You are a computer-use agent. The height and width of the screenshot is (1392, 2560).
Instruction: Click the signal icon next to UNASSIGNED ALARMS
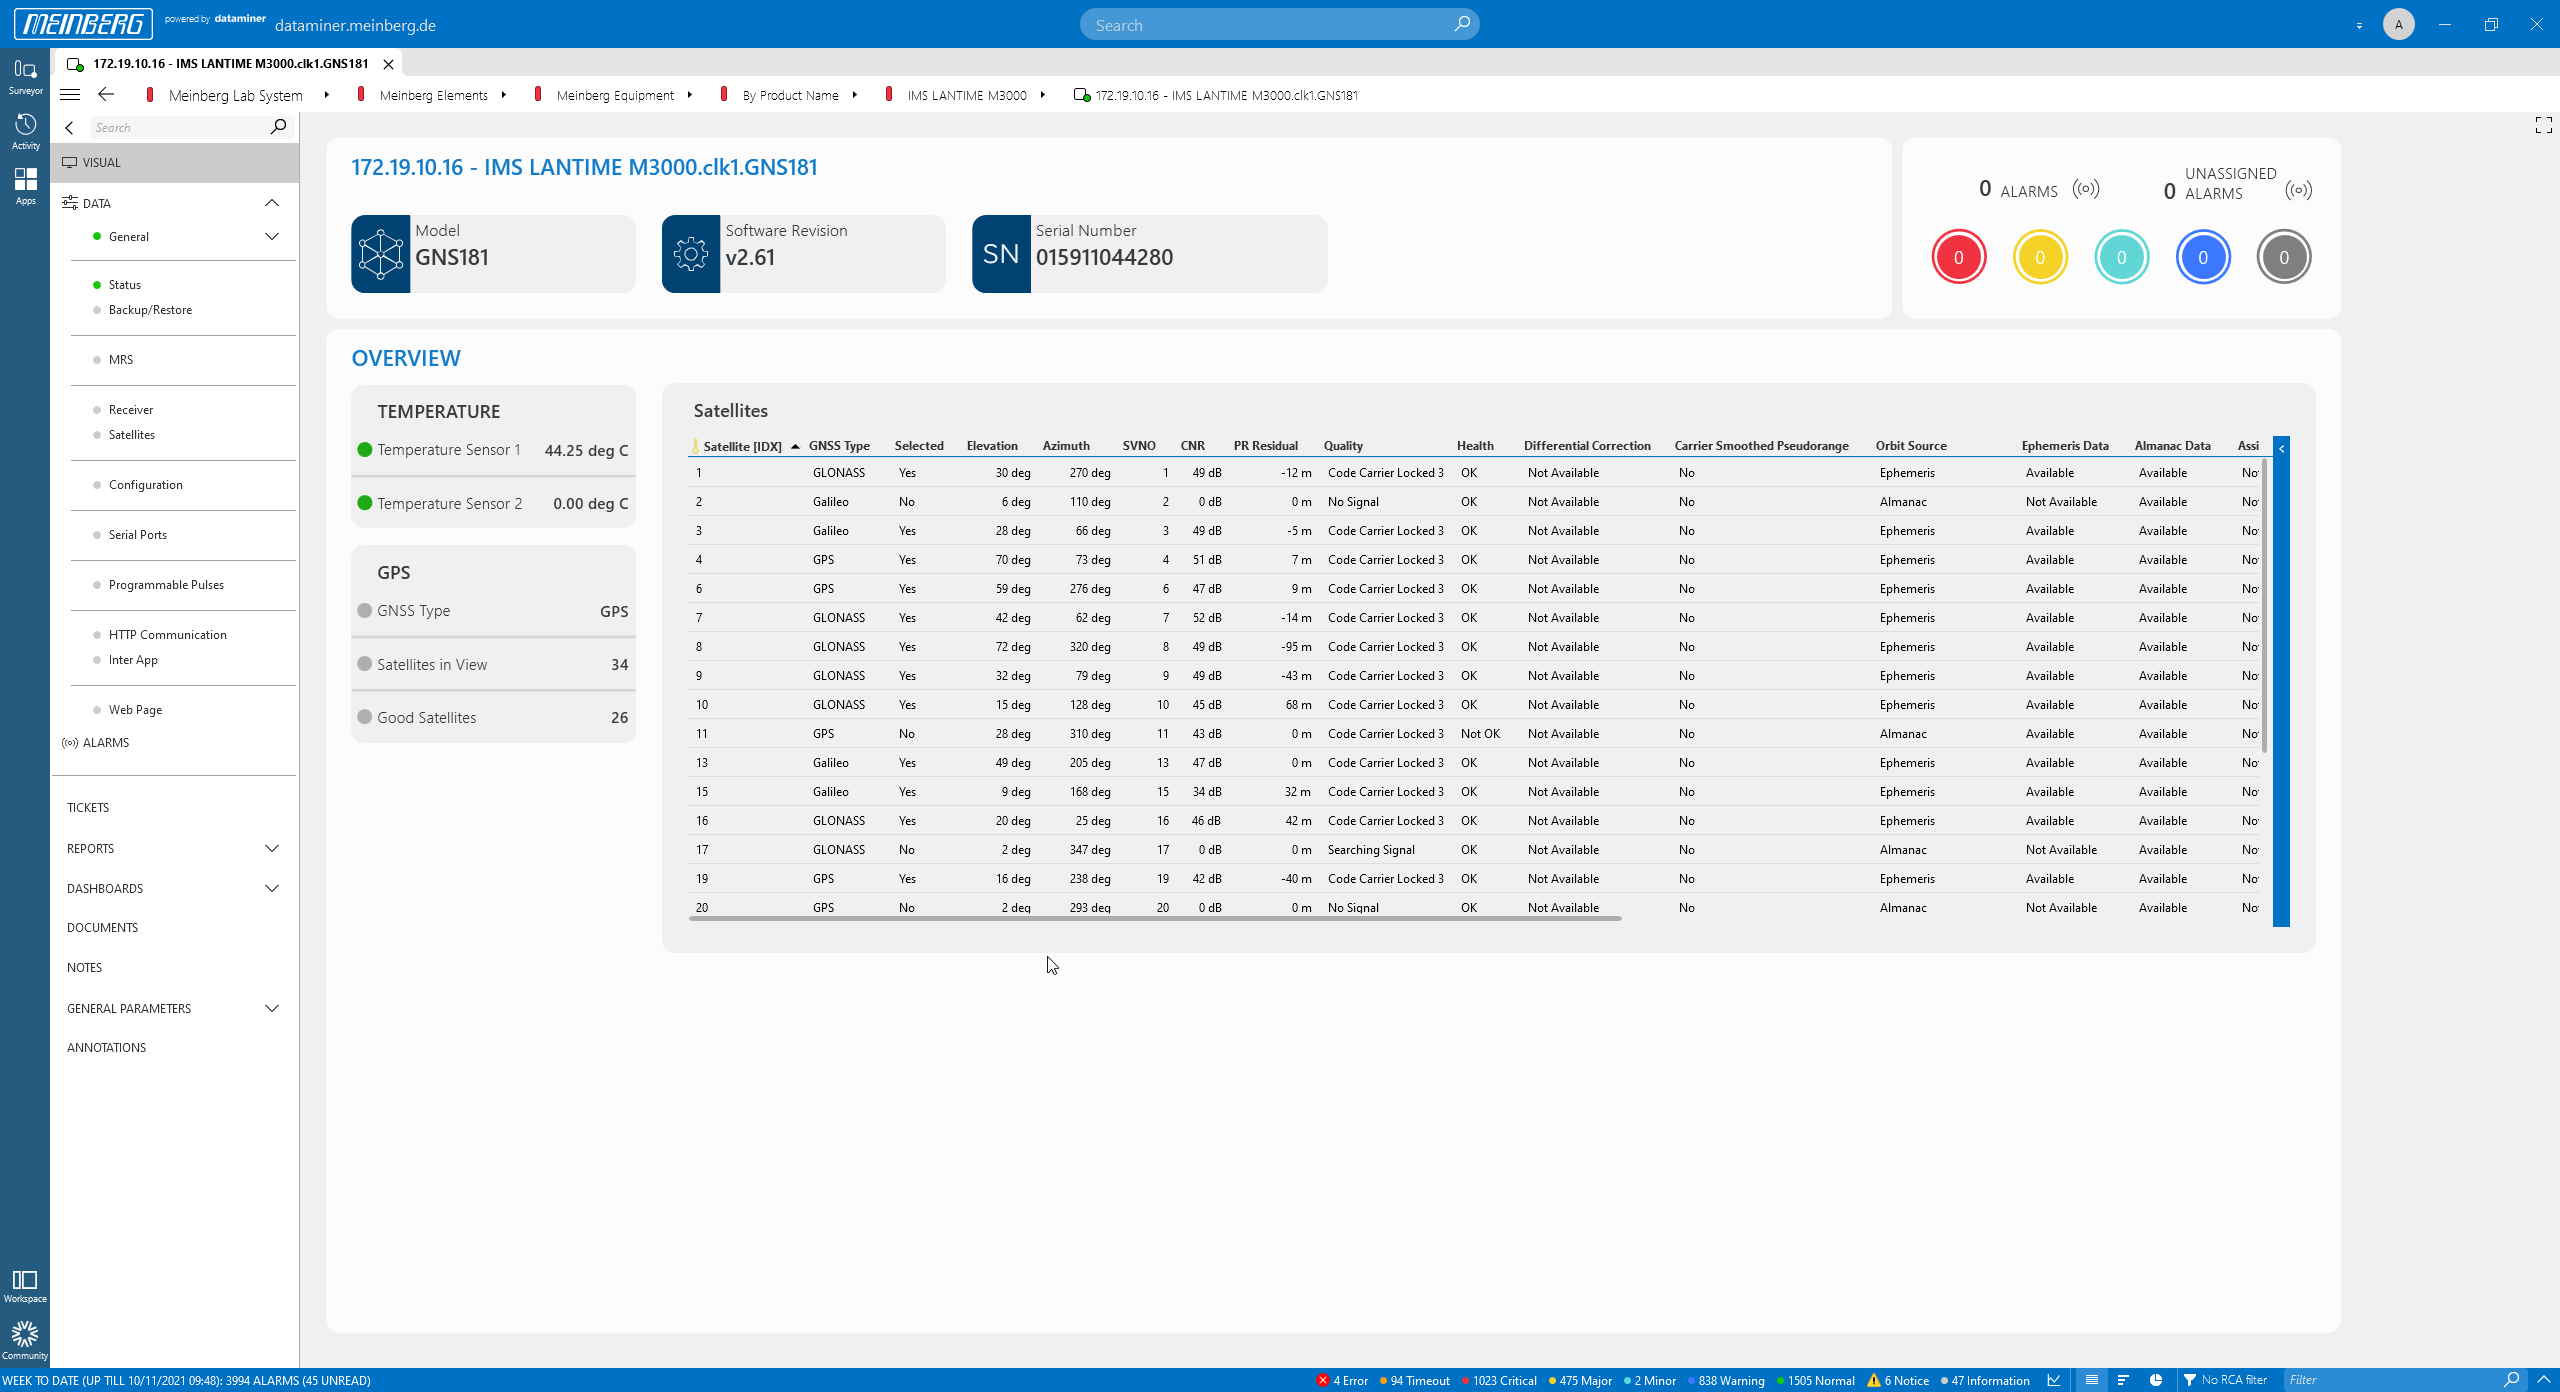tap(2298, 190)
